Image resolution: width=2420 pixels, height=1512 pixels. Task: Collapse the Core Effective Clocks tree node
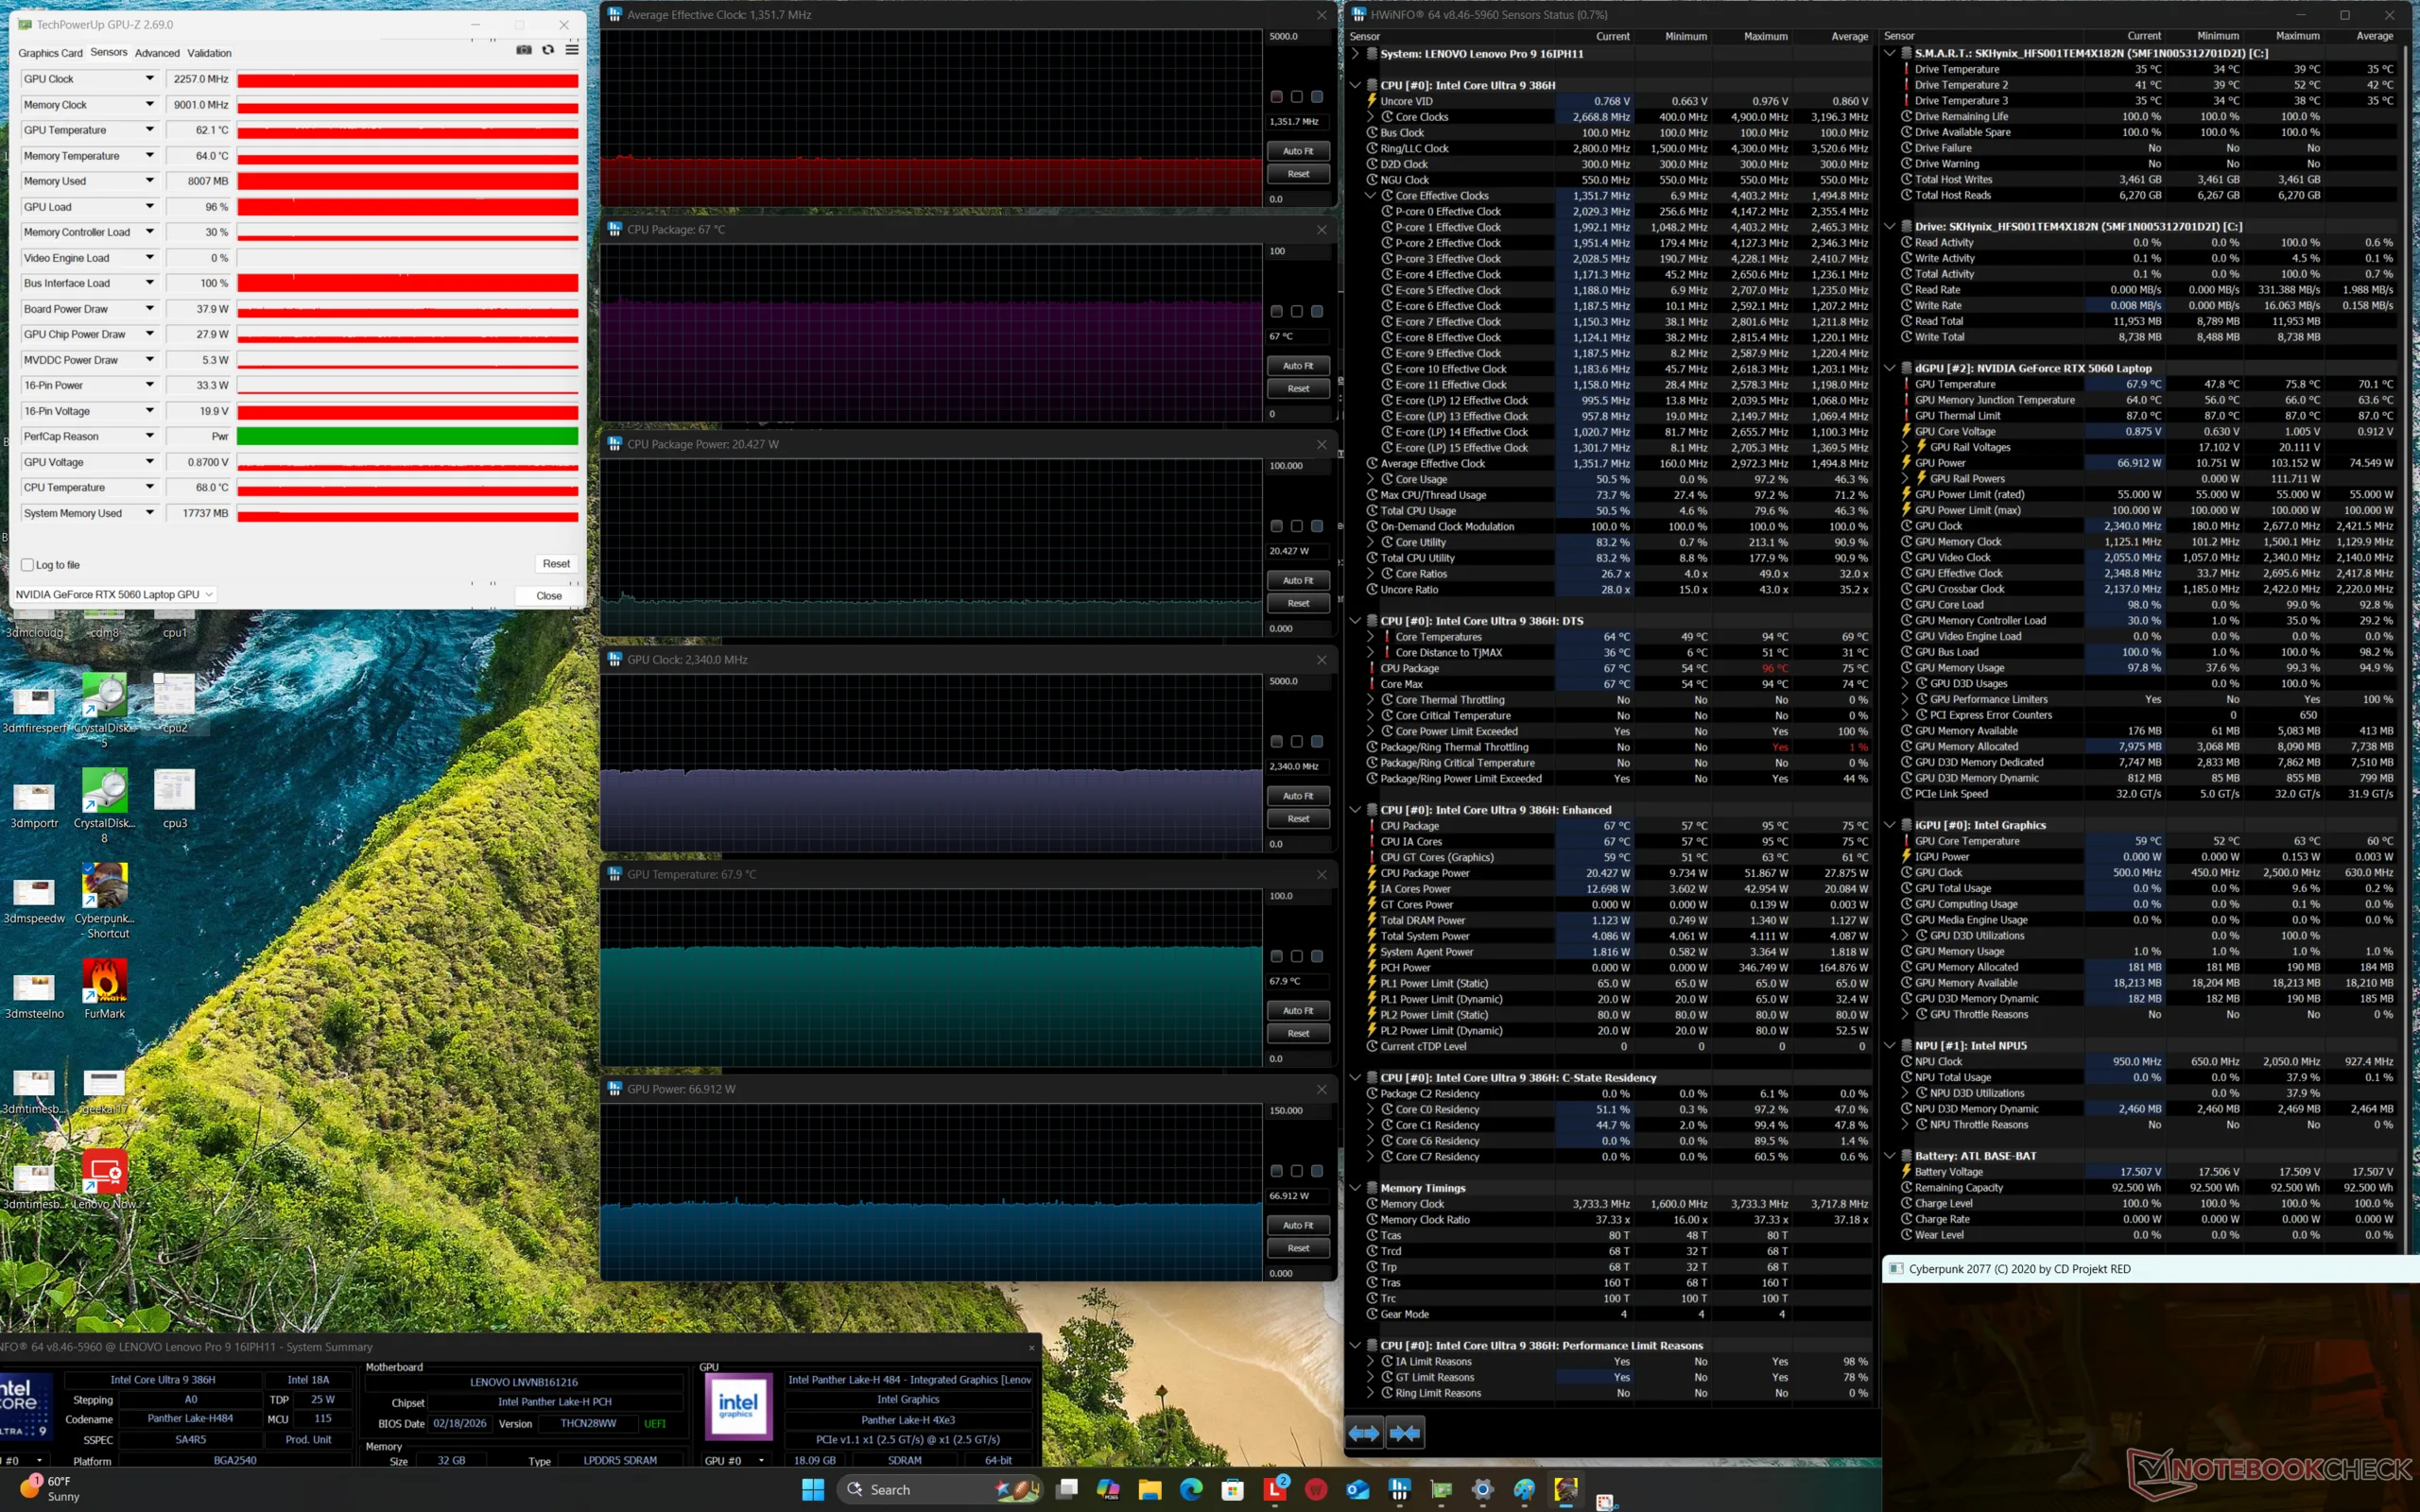pyautogui.click(x=1371, y=196)
